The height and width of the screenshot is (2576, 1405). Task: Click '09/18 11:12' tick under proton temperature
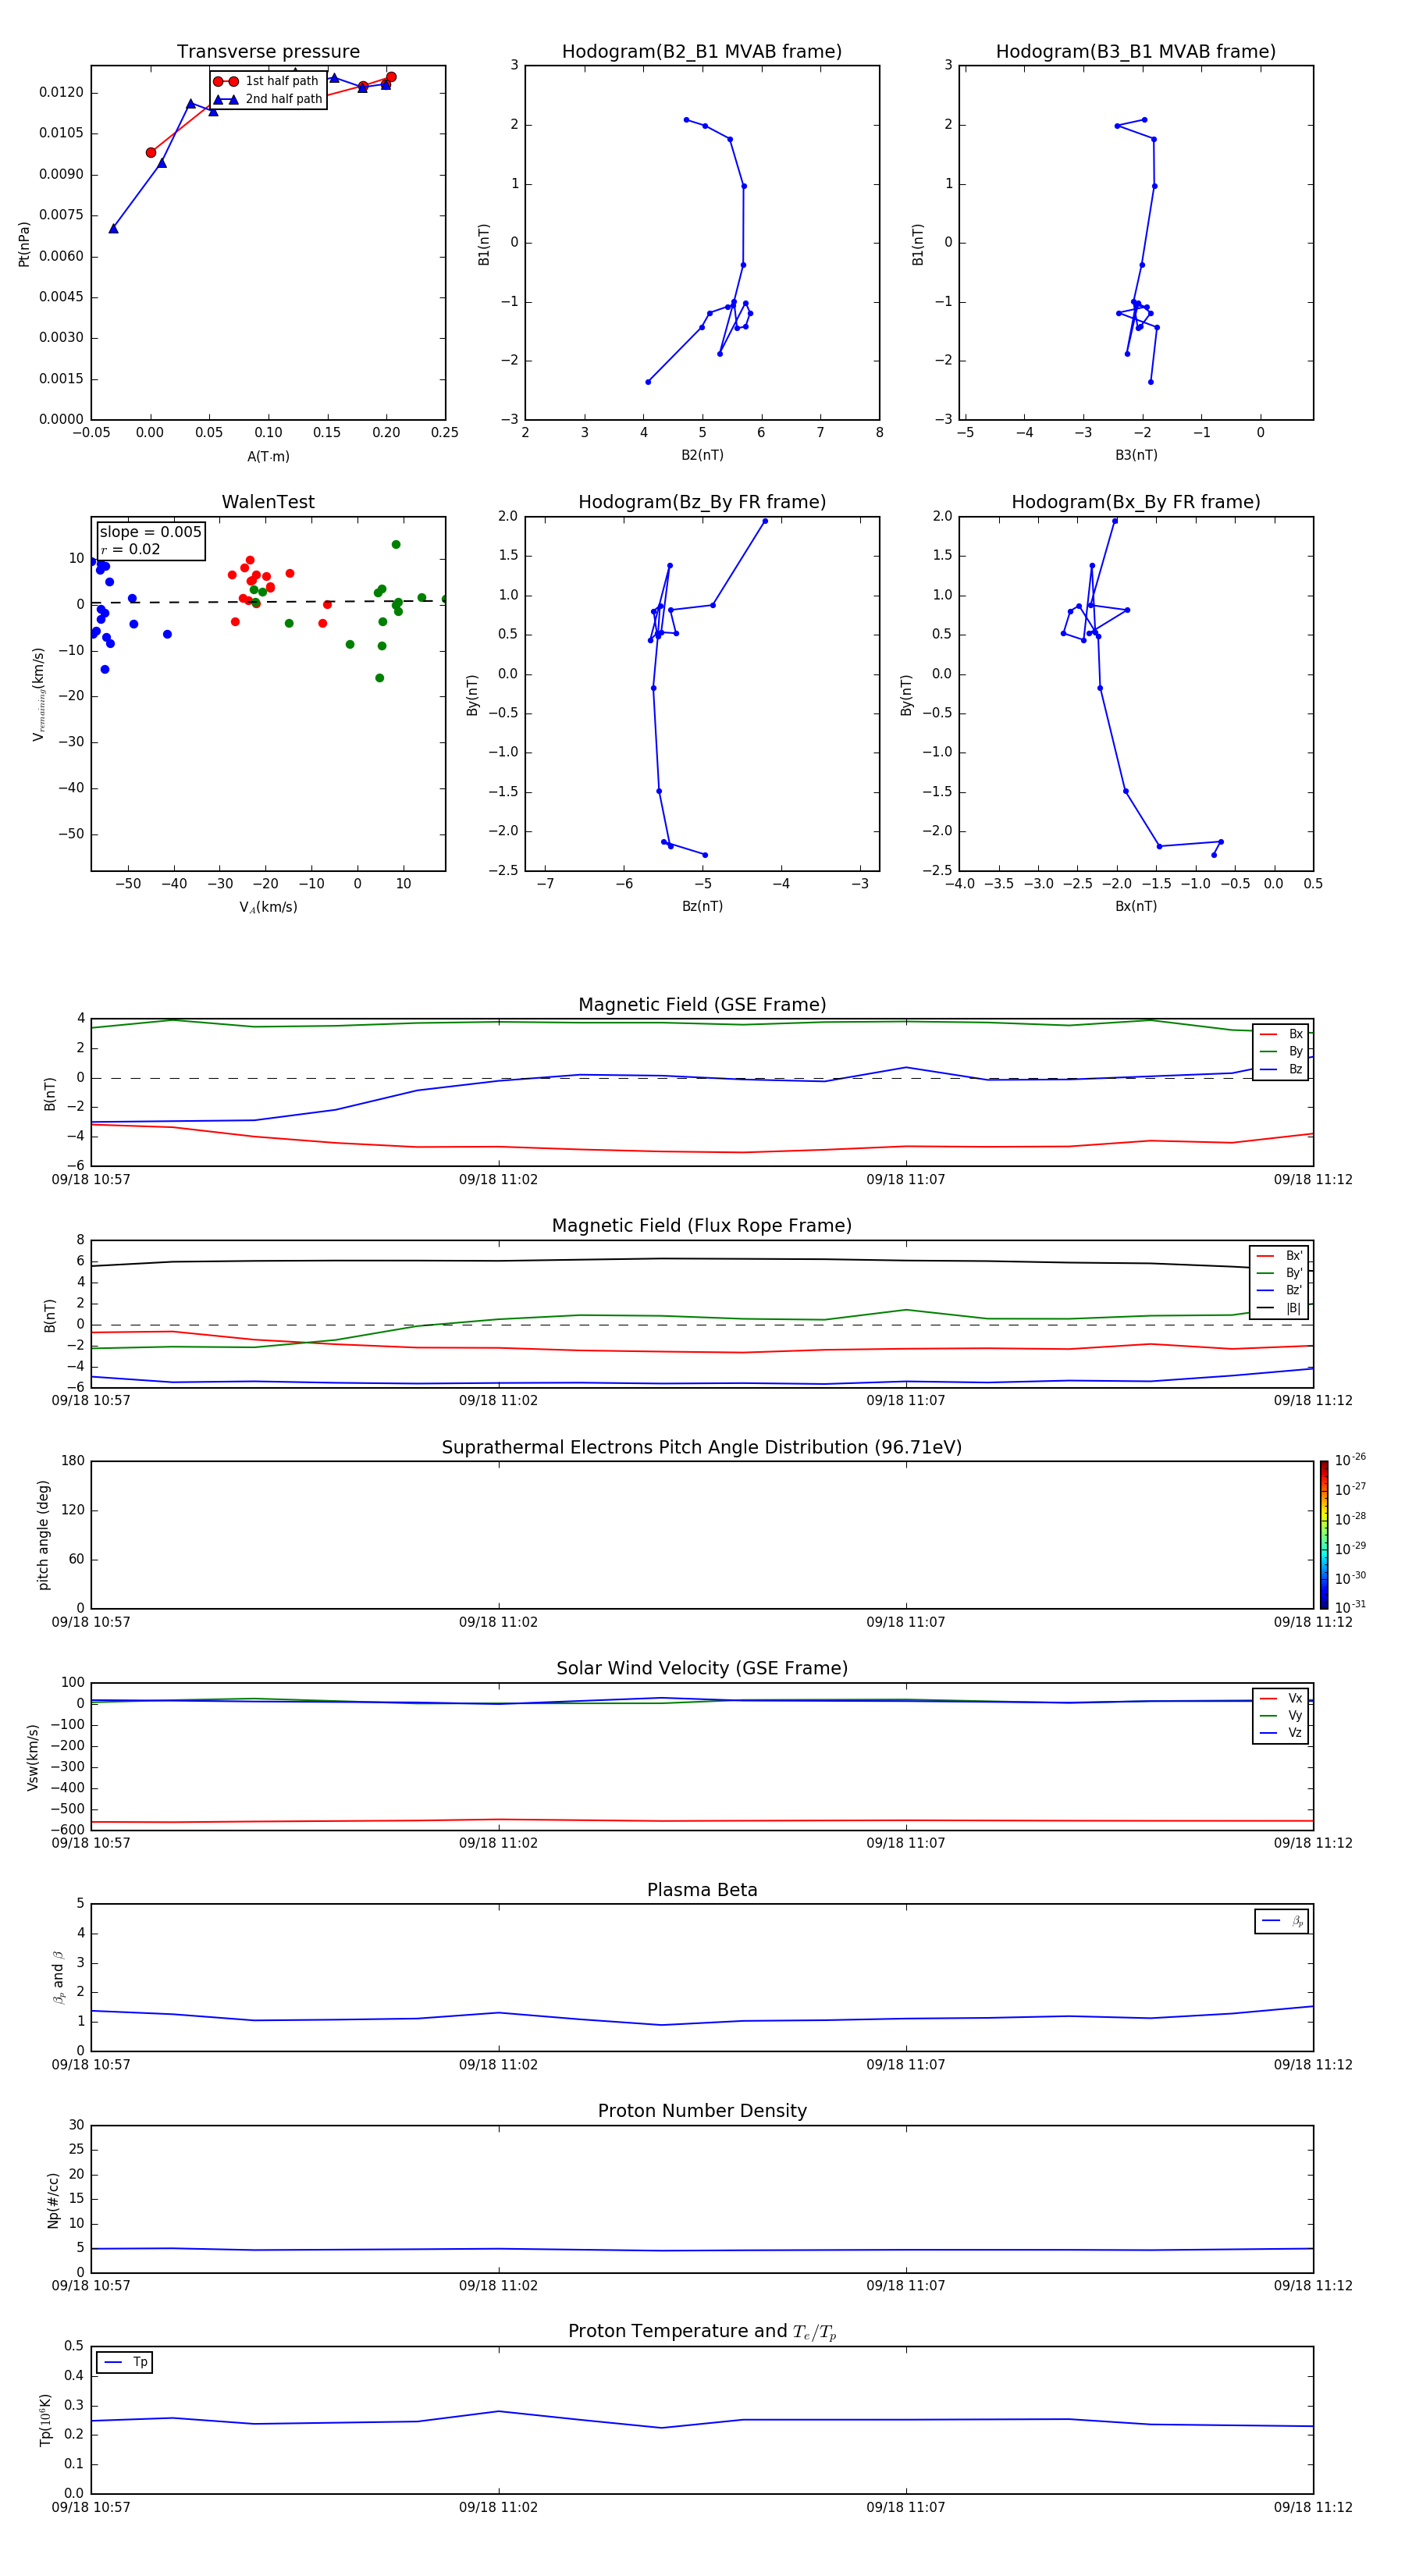click(x=1313, y=2508)
